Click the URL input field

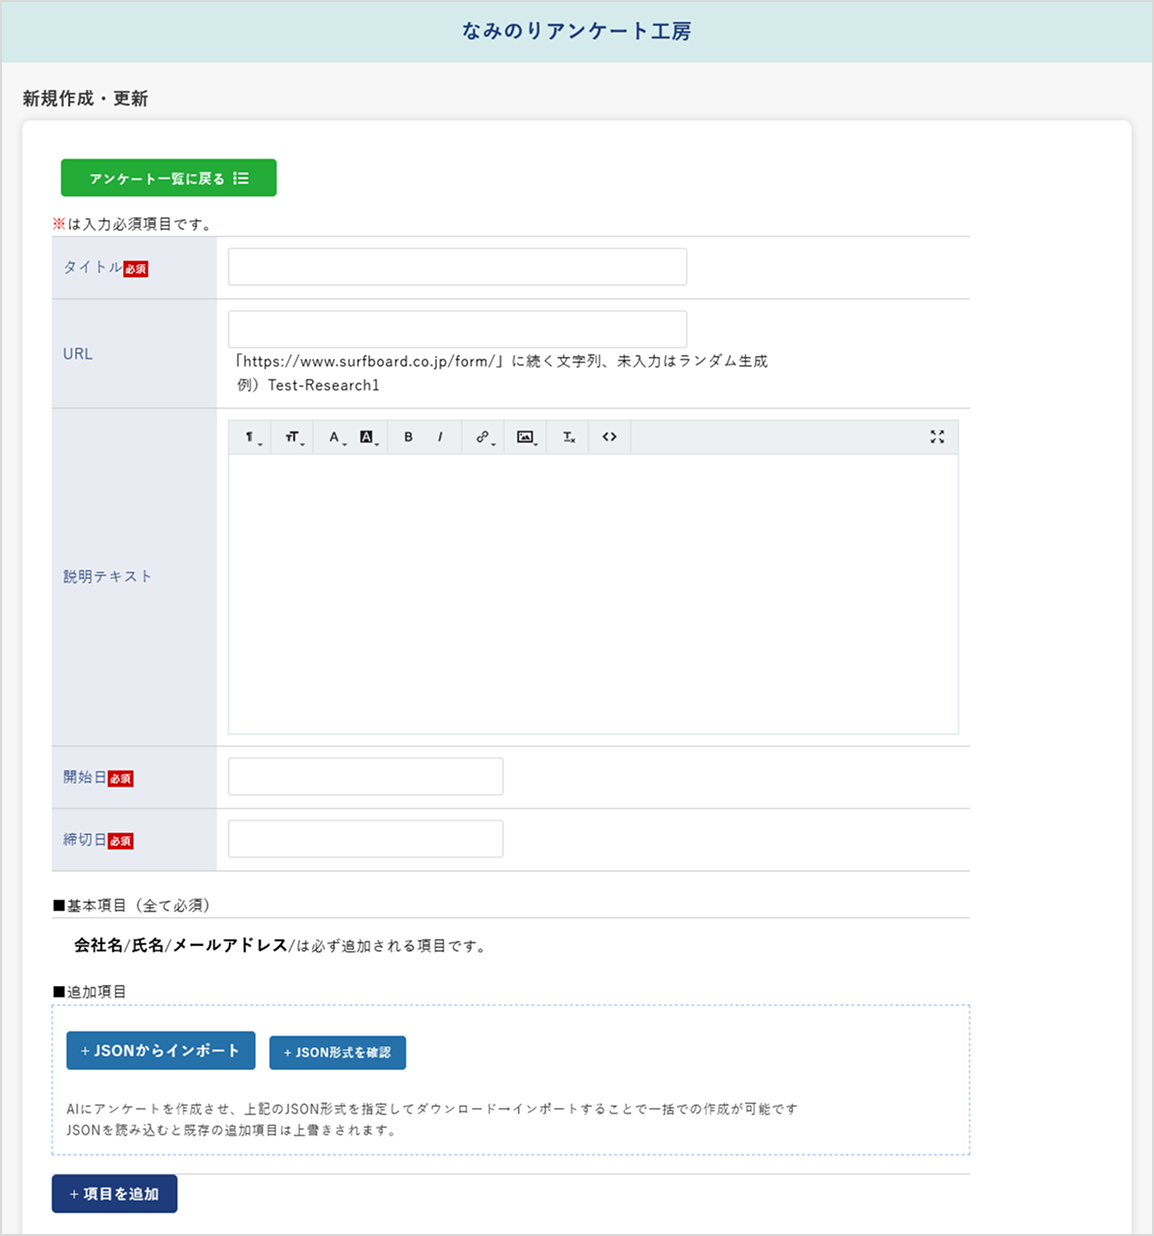(x=456, y=328)
